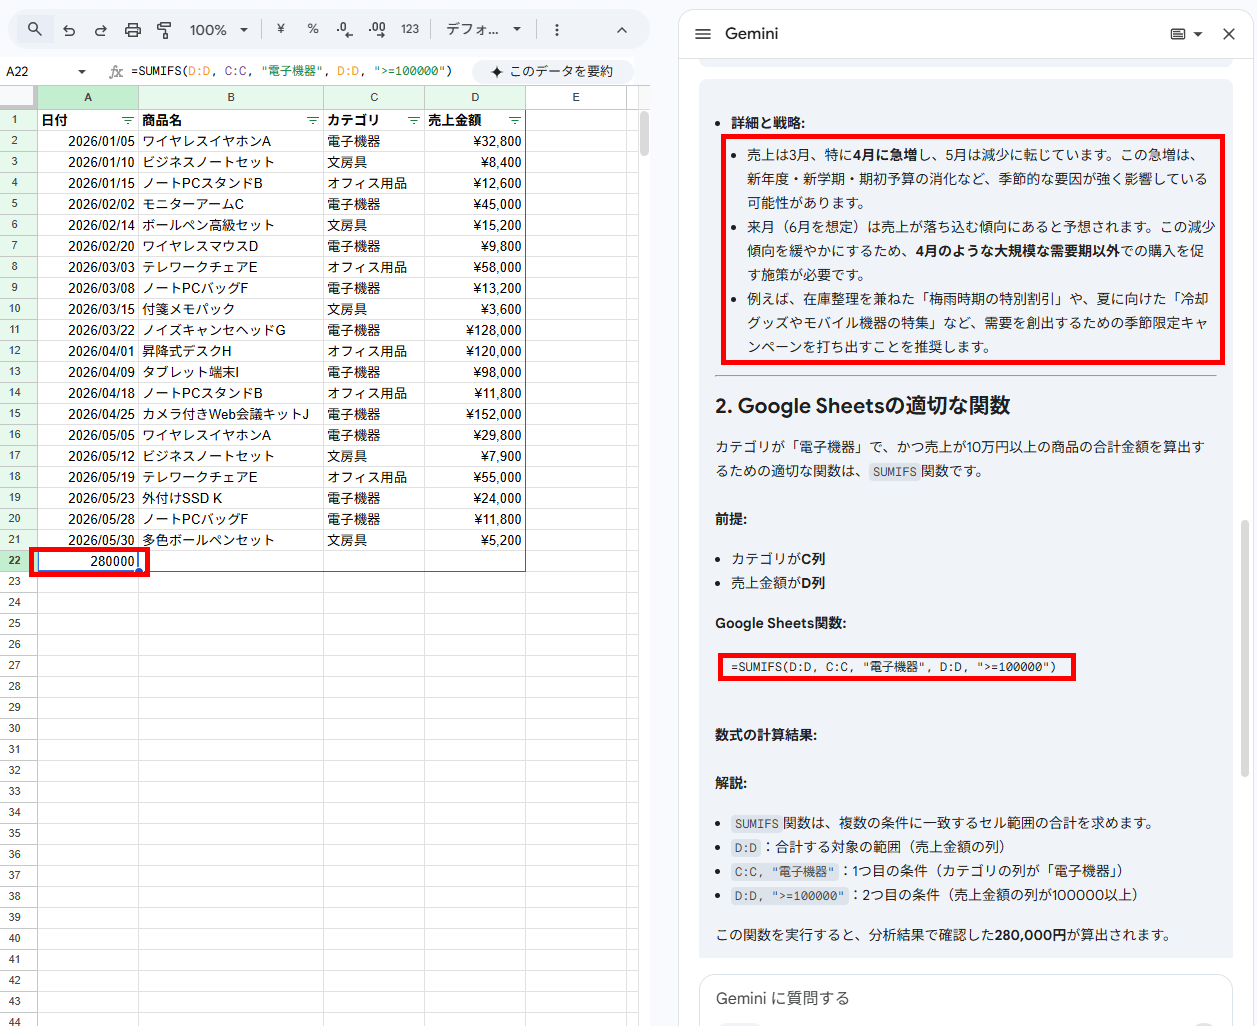Click cell '昇降式デスクH'
The height and width of the screenshot is (1026, 1257).
click(231, 351)
